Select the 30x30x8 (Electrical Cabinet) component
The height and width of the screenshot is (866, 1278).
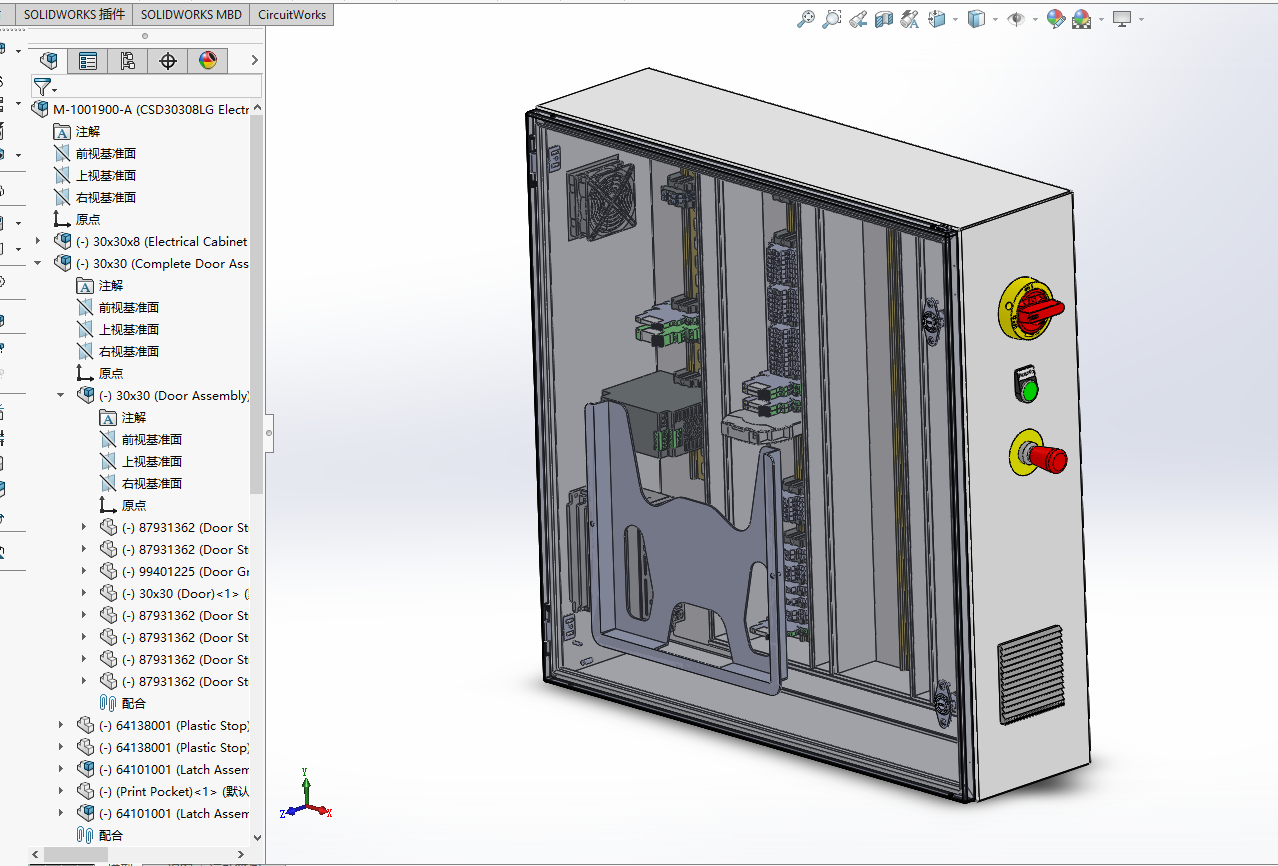[161, 241]
